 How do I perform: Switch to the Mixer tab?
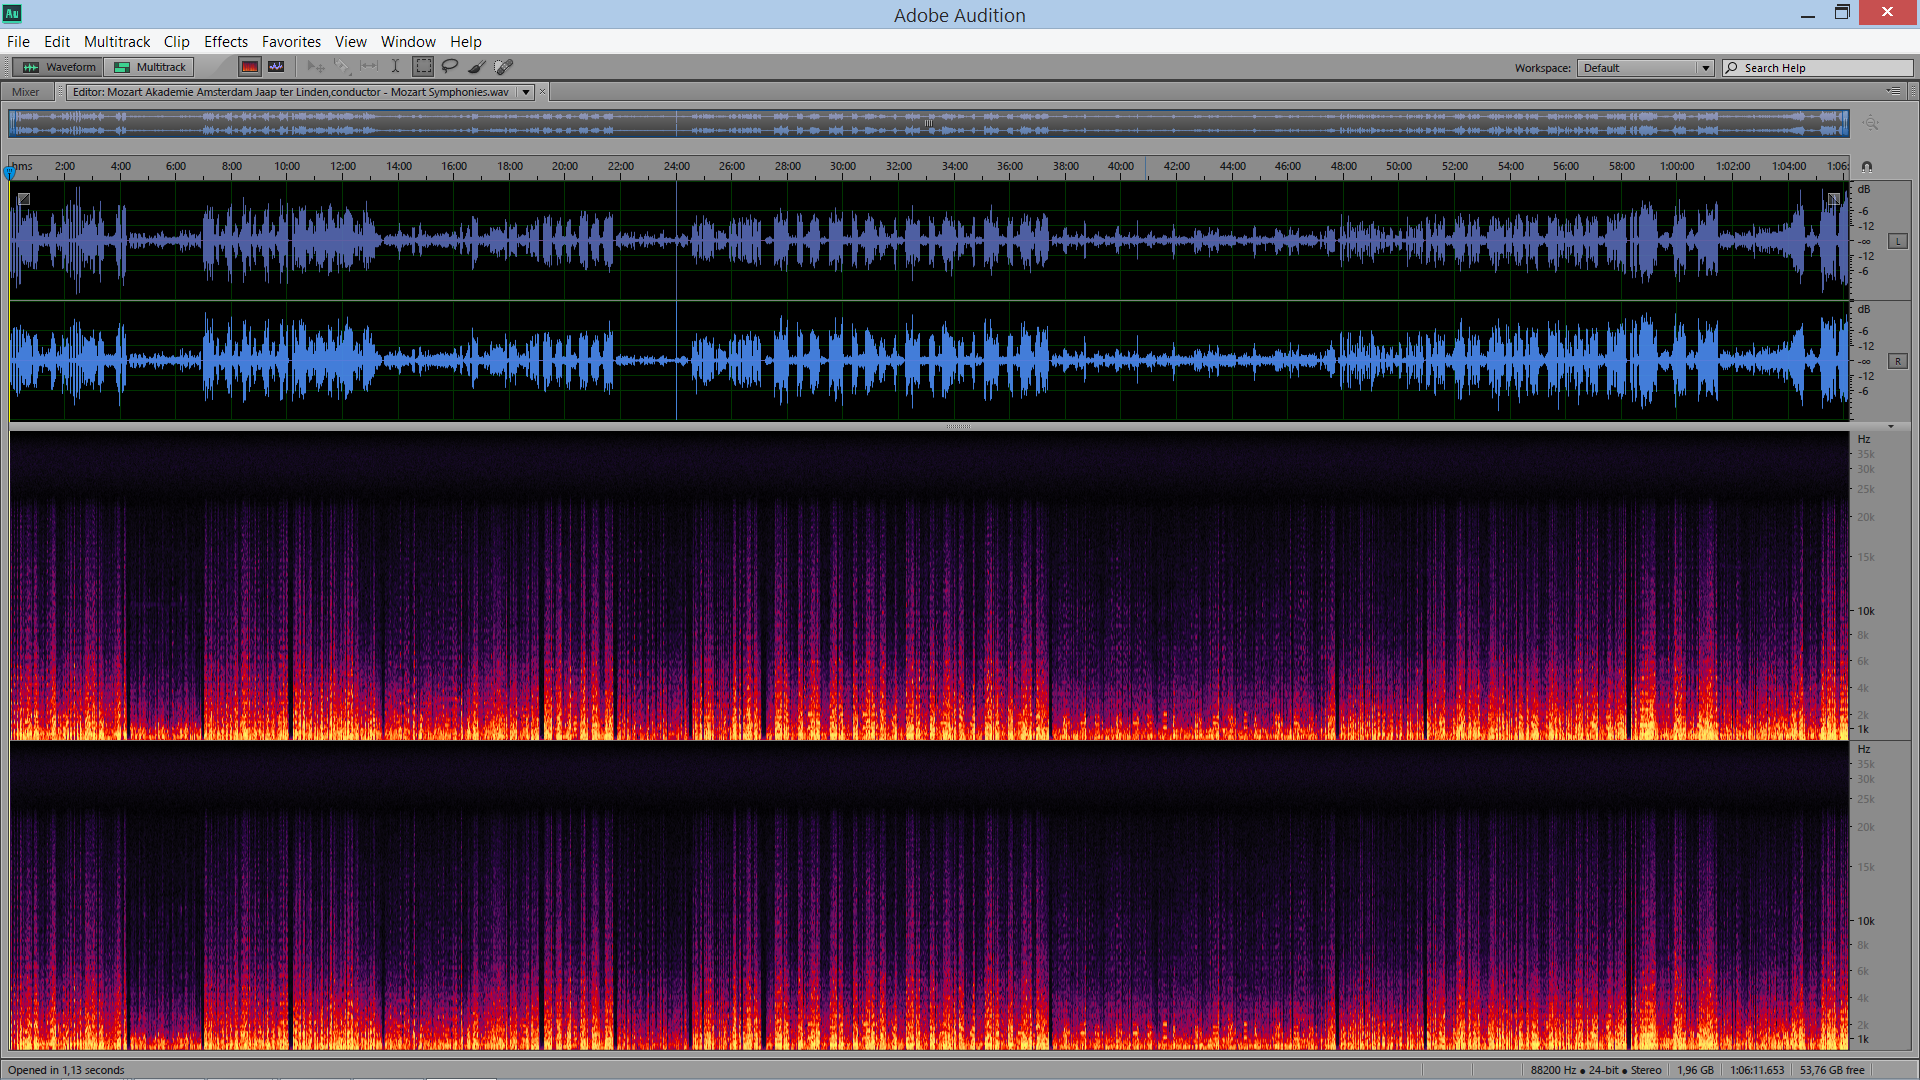pyautogui.click(x=26, y=92)
